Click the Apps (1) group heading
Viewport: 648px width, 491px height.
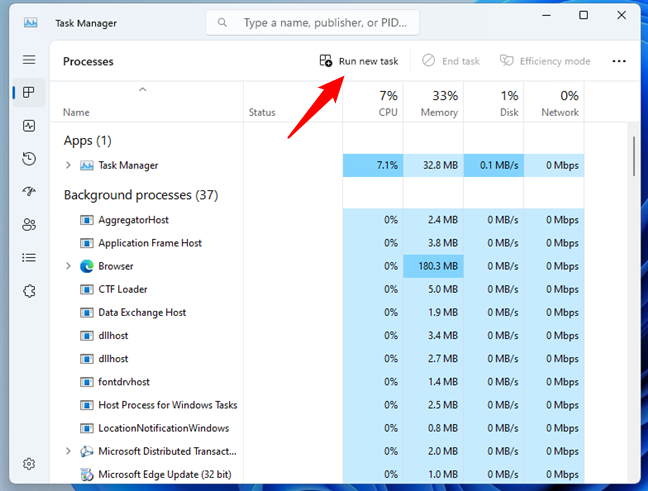click(88, 141)
